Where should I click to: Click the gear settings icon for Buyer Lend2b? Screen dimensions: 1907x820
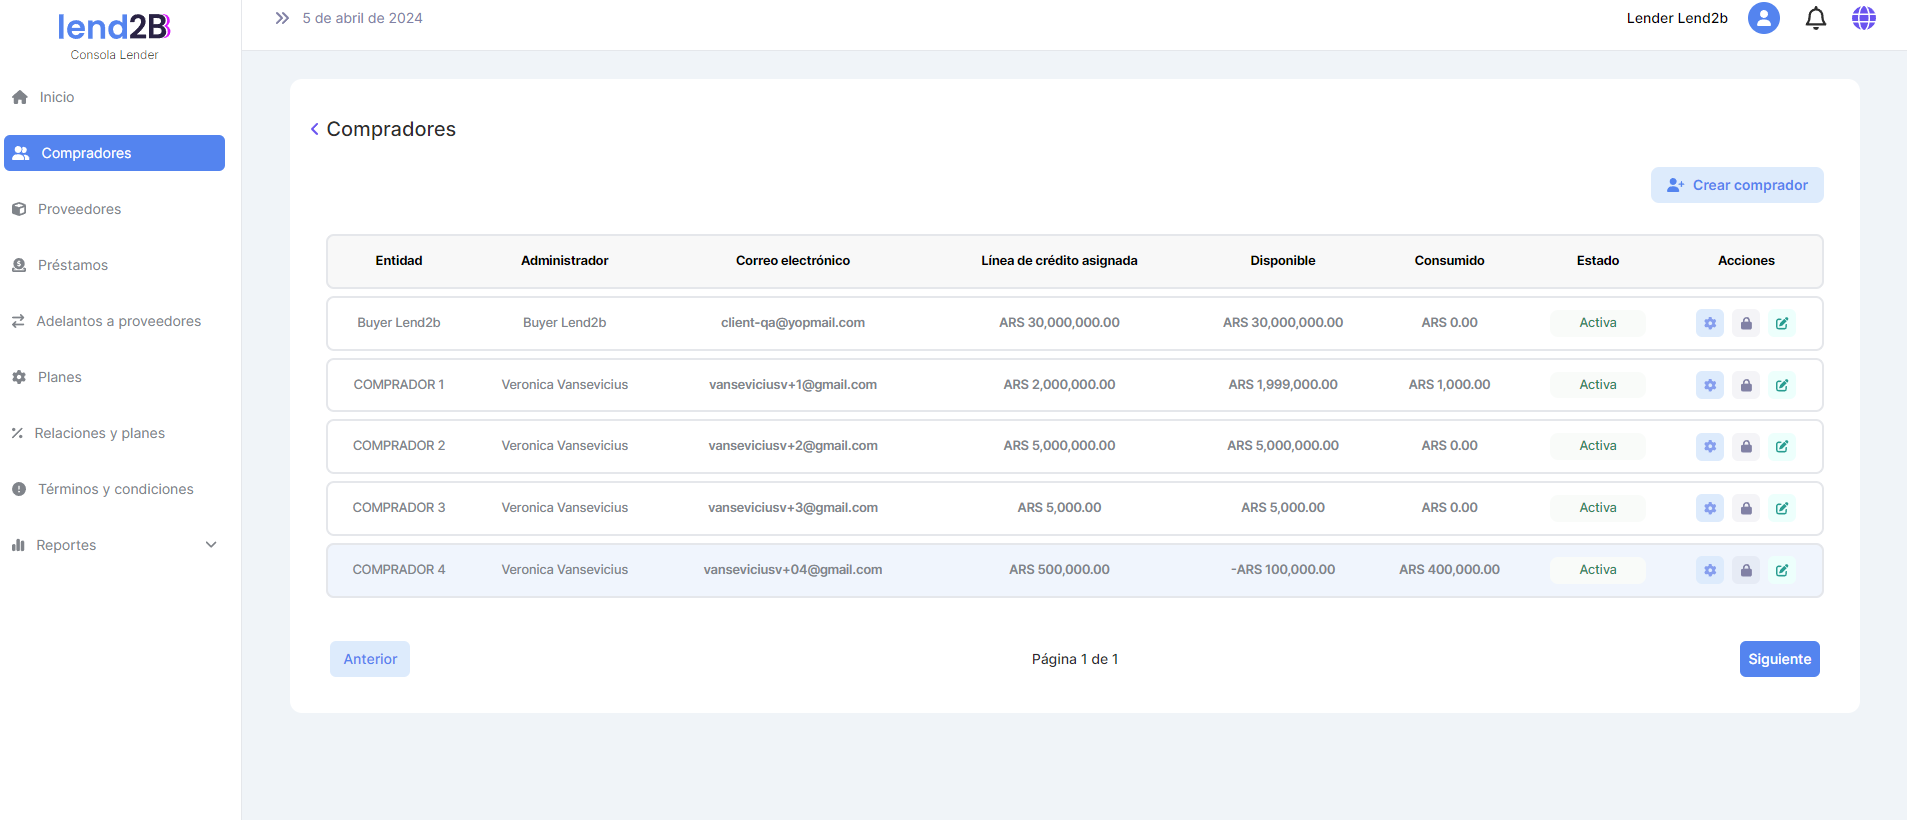(x=1709, y=323)
